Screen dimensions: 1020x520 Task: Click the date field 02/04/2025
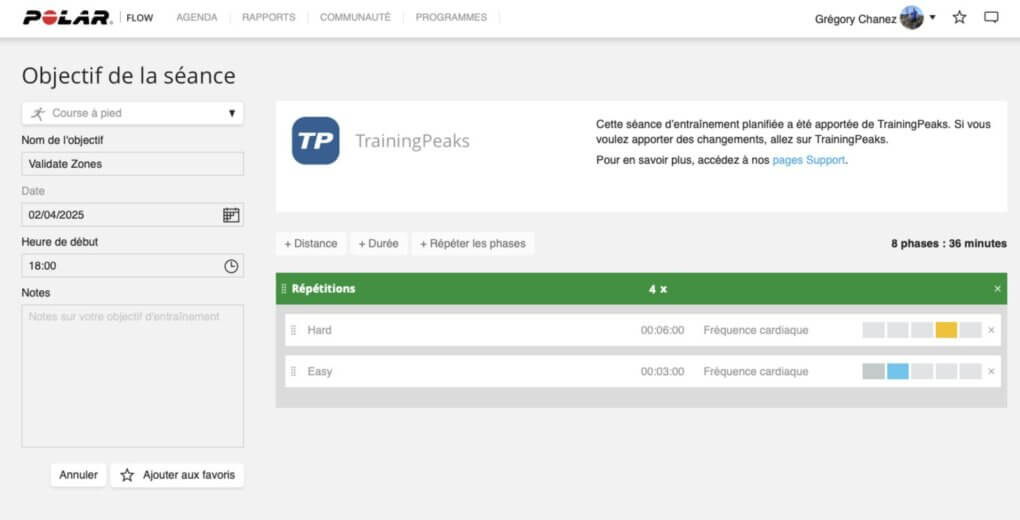pyautogui.click(x=133, y=215)
